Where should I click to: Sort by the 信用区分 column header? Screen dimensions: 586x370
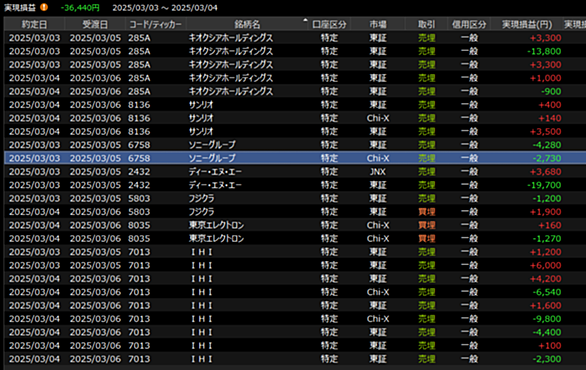tap(469, 25)
